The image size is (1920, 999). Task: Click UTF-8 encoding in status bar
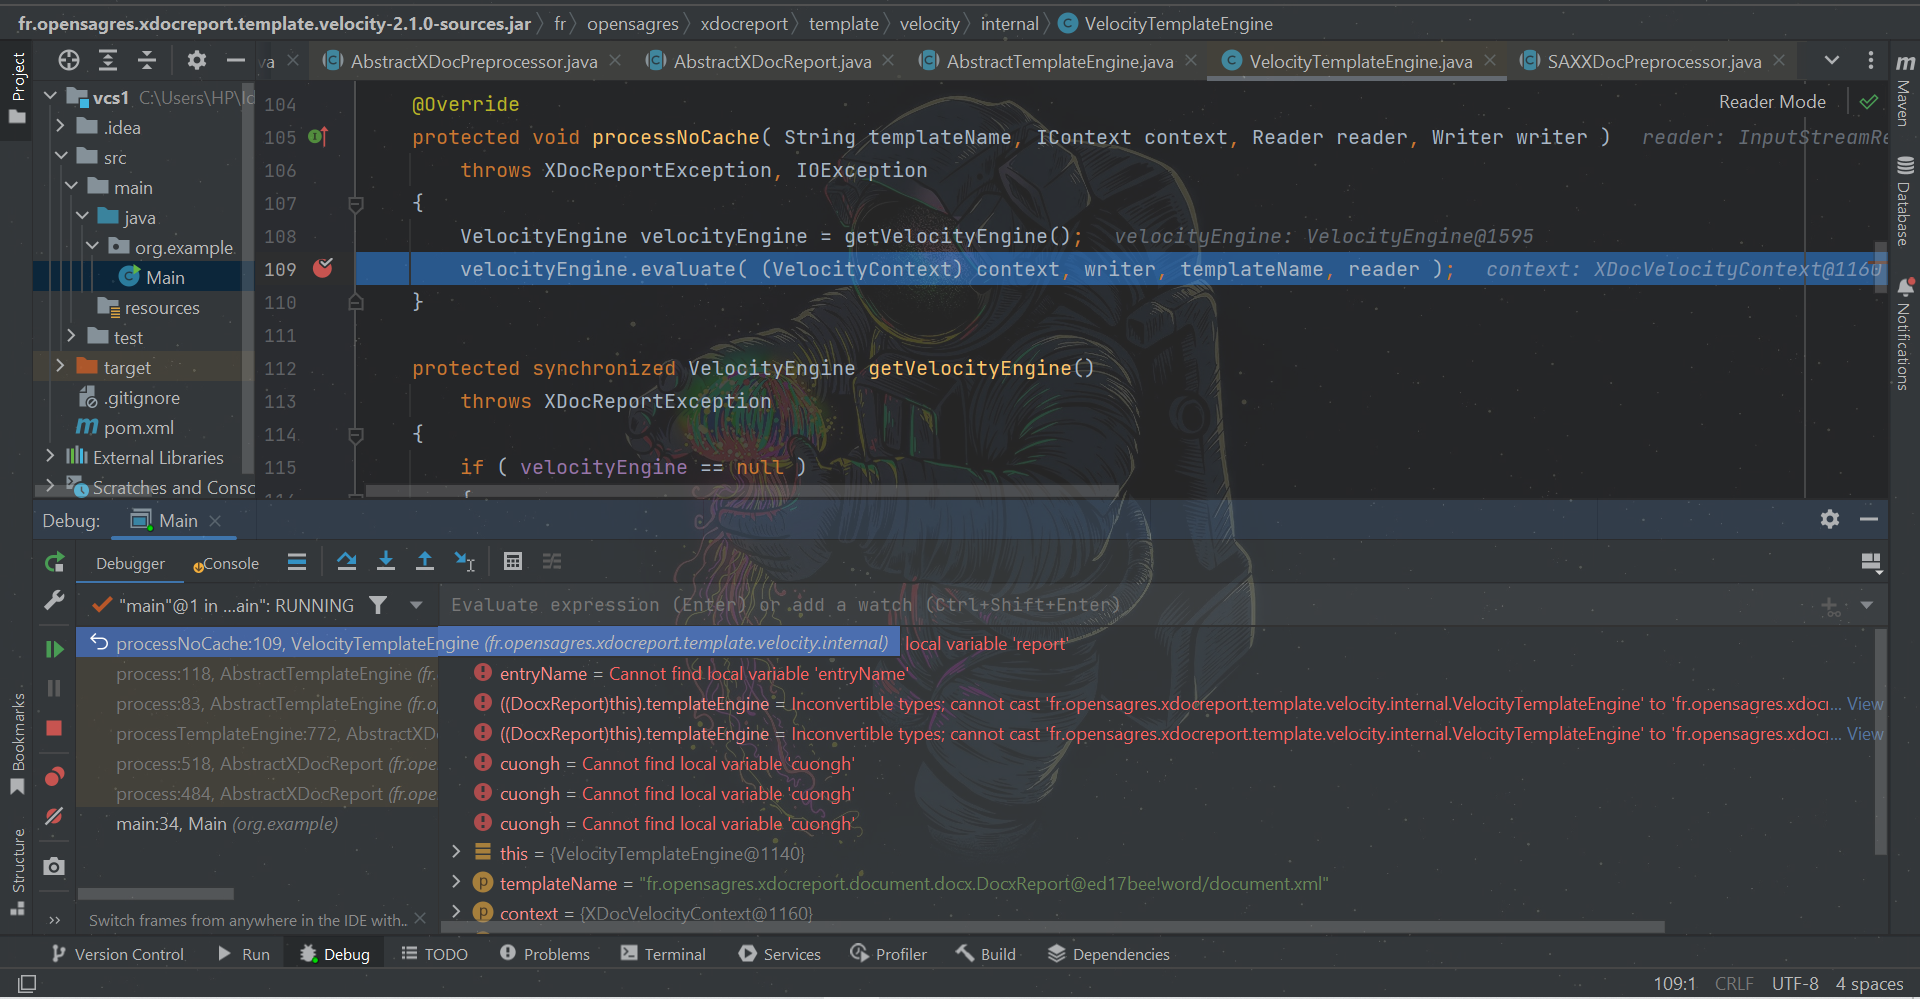click(x=1795, y=984)
